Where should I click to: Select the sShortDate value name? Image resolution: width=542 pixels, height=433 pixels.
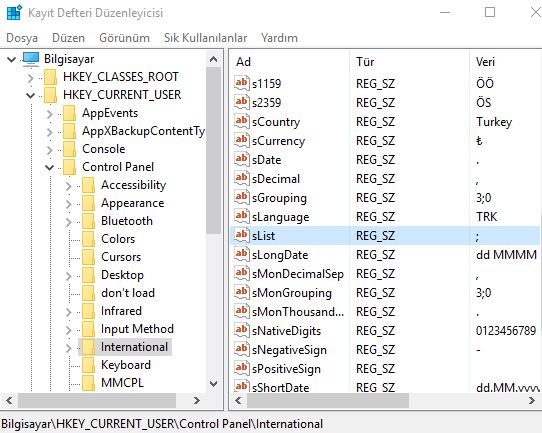(x=280, y=387)
